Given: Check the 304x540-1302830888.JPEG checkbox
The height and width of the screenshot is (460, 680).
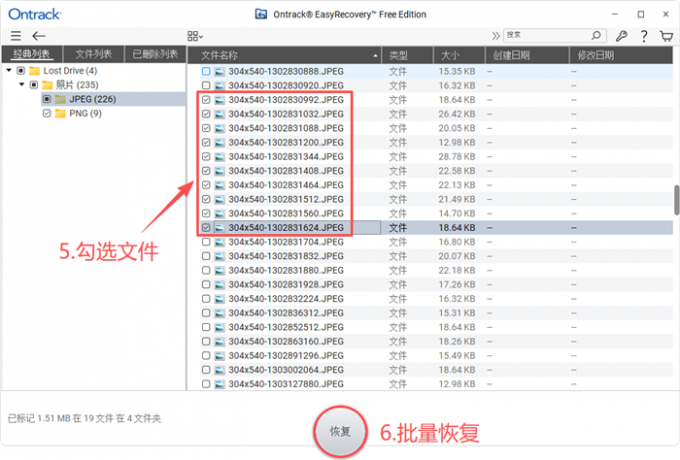Looking at the screenshot, I should [206, 71].
